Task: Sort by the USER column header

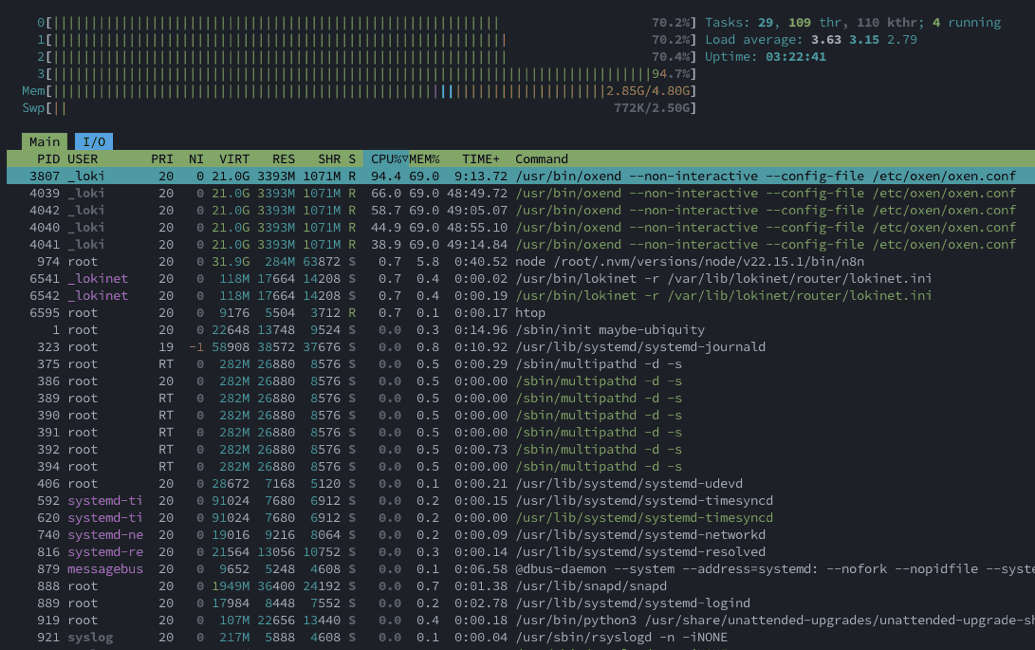Action: tap(83, 159)
